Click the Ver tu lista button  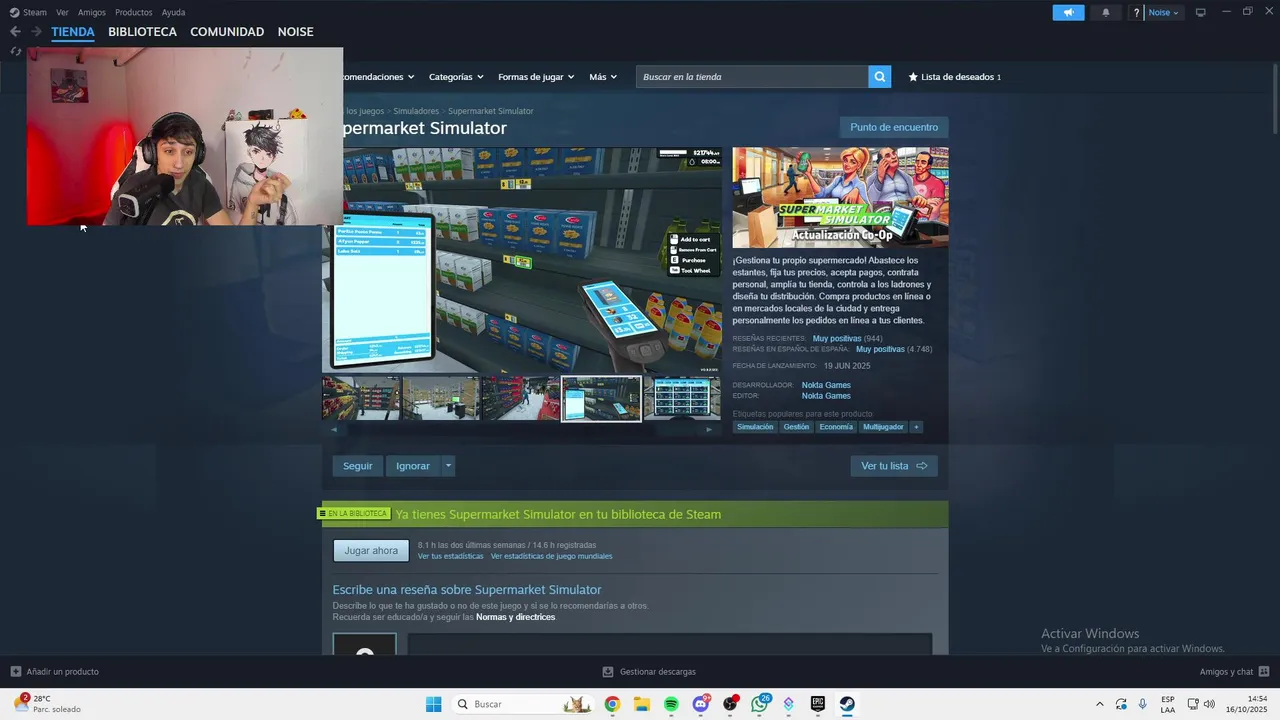click(x=894, y=466)
